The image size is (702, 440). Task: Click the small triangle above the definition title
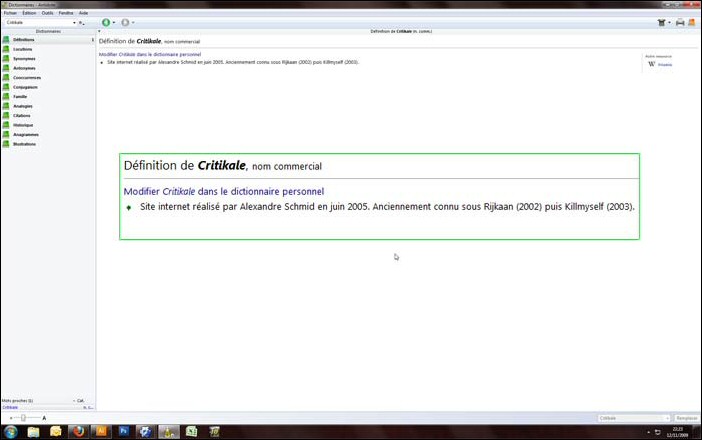click(x=99, y=31)
